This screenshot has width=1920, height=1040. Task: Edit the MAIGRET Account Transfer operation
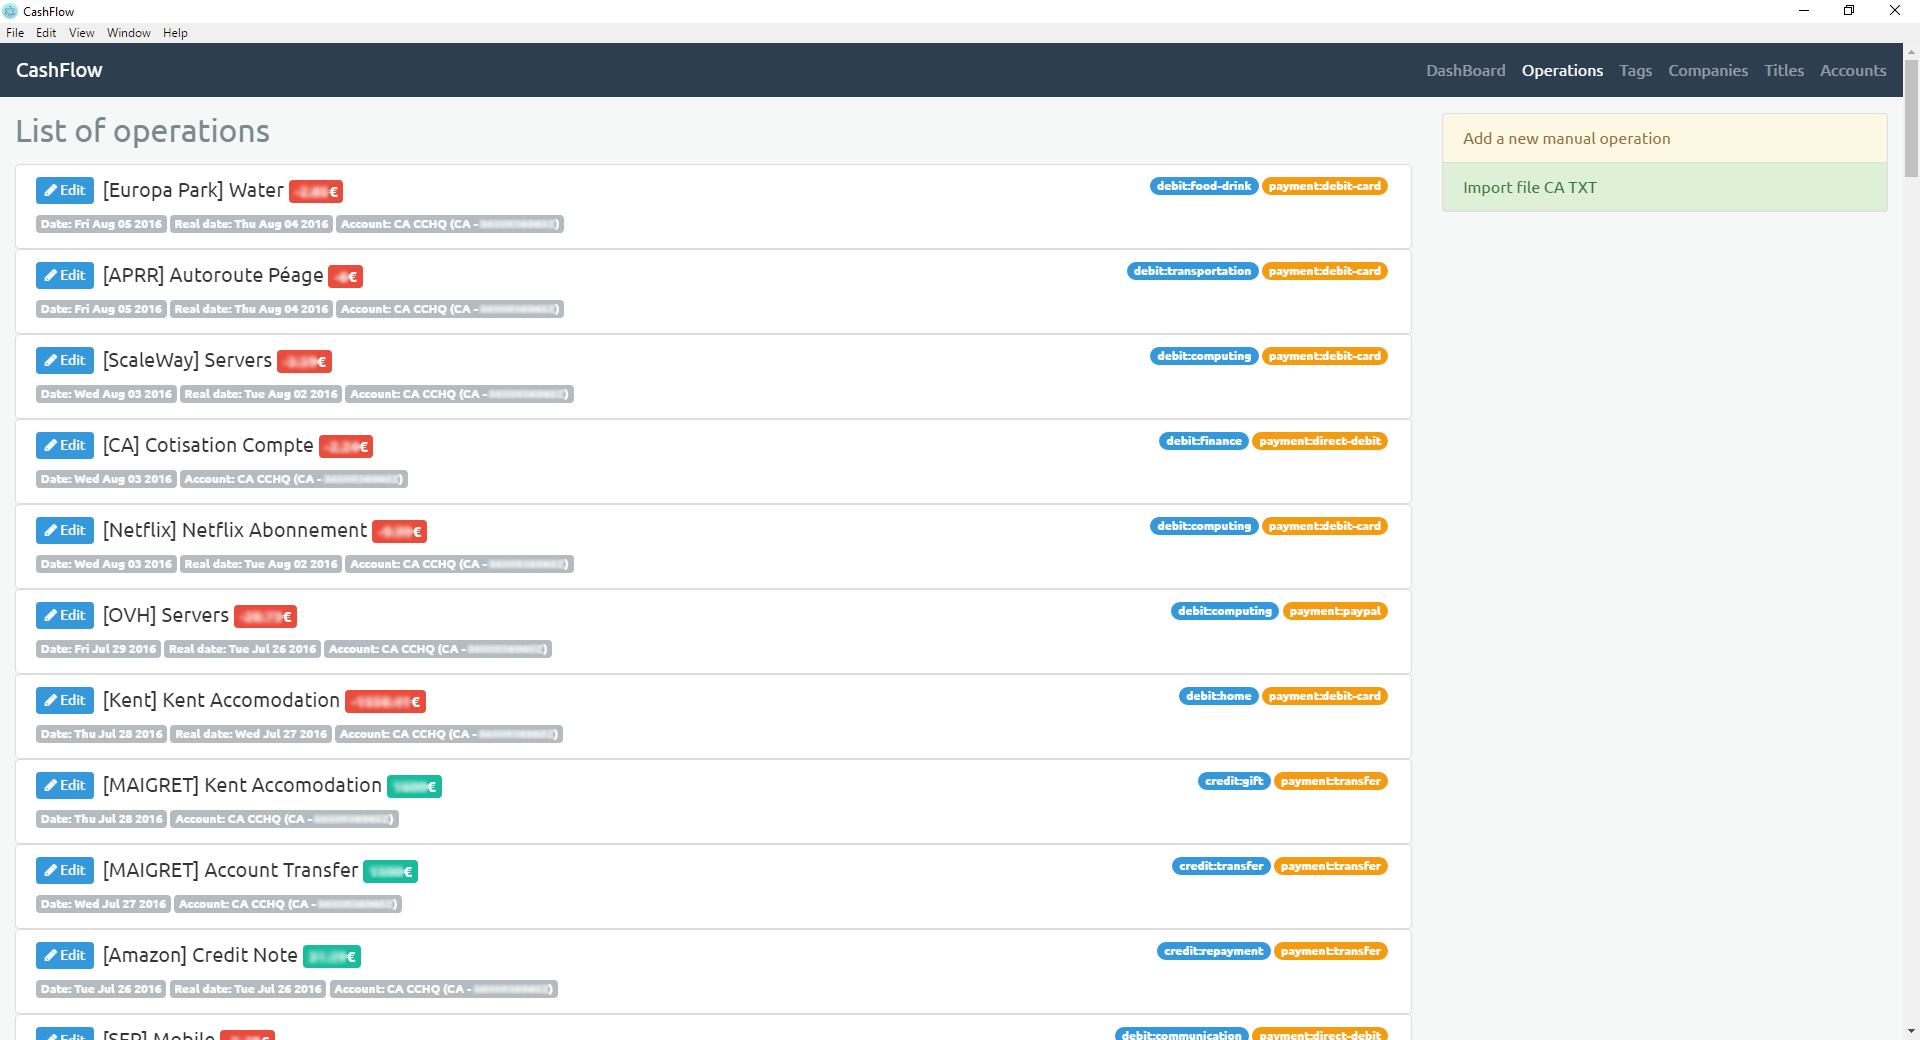[x=65, y=870]
